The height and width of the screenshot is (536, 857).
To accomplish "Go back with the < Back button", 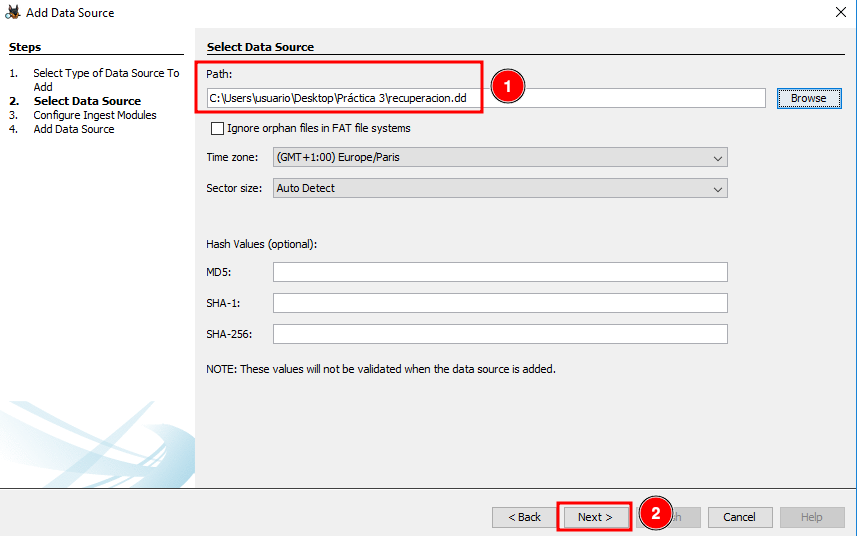I will [x=524, y=517].
